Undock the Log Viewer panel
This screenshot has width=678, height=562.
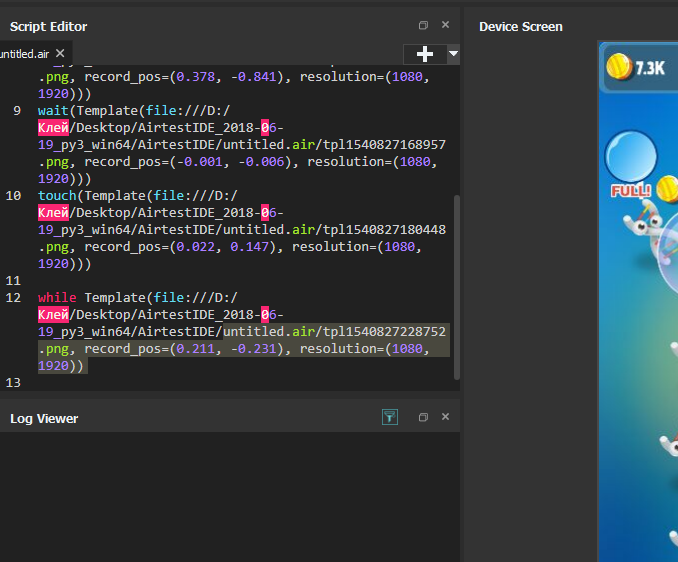[x=423, y=417]
